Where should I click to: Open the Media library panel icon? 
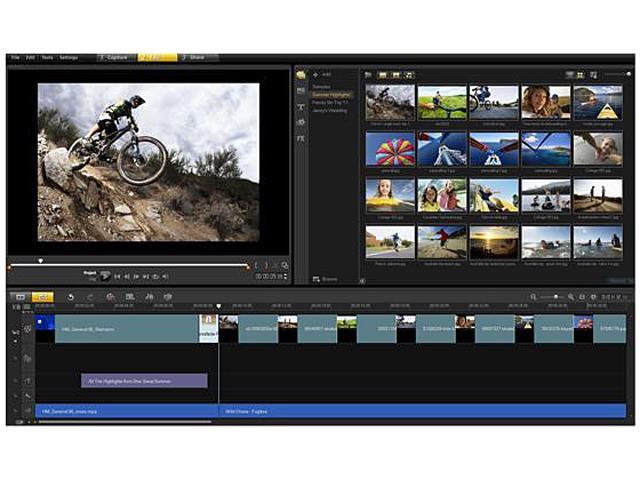click(301, 74)
